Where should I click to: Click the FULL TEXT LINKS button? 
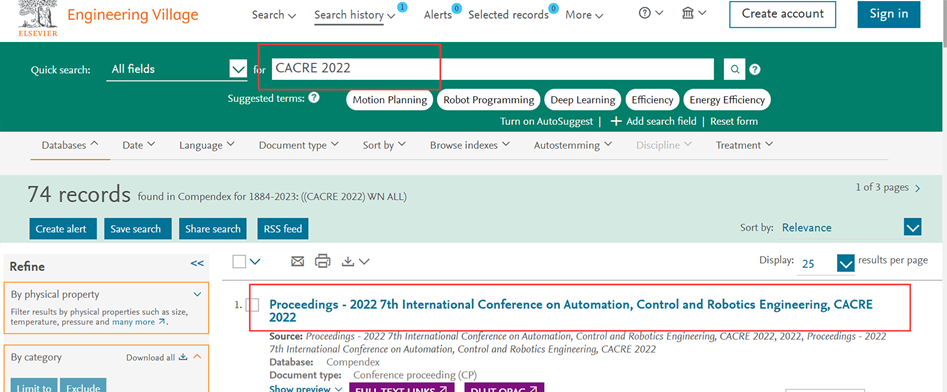click(402, 388)
